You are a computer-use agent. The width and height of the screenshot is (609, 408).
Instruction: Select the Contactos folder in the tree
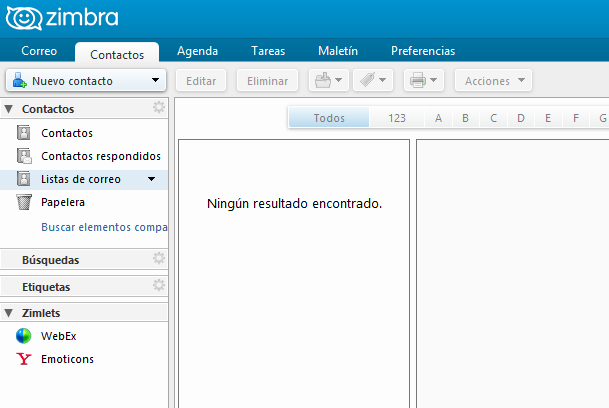(x=84, y=133)
